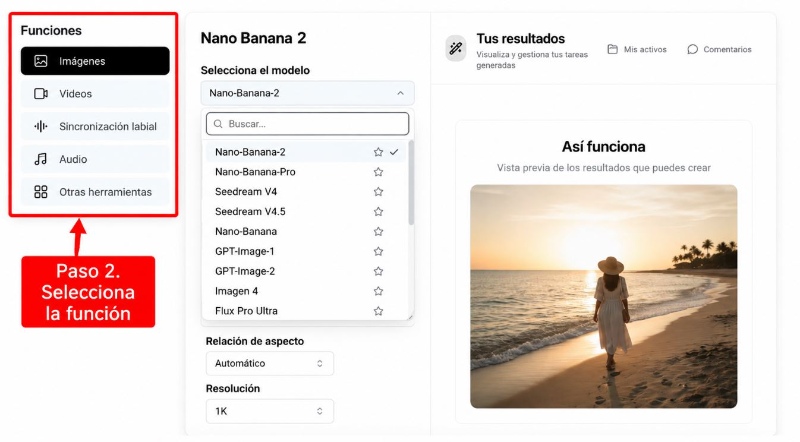Click into the Buscar search field

[x=307, y=124]
